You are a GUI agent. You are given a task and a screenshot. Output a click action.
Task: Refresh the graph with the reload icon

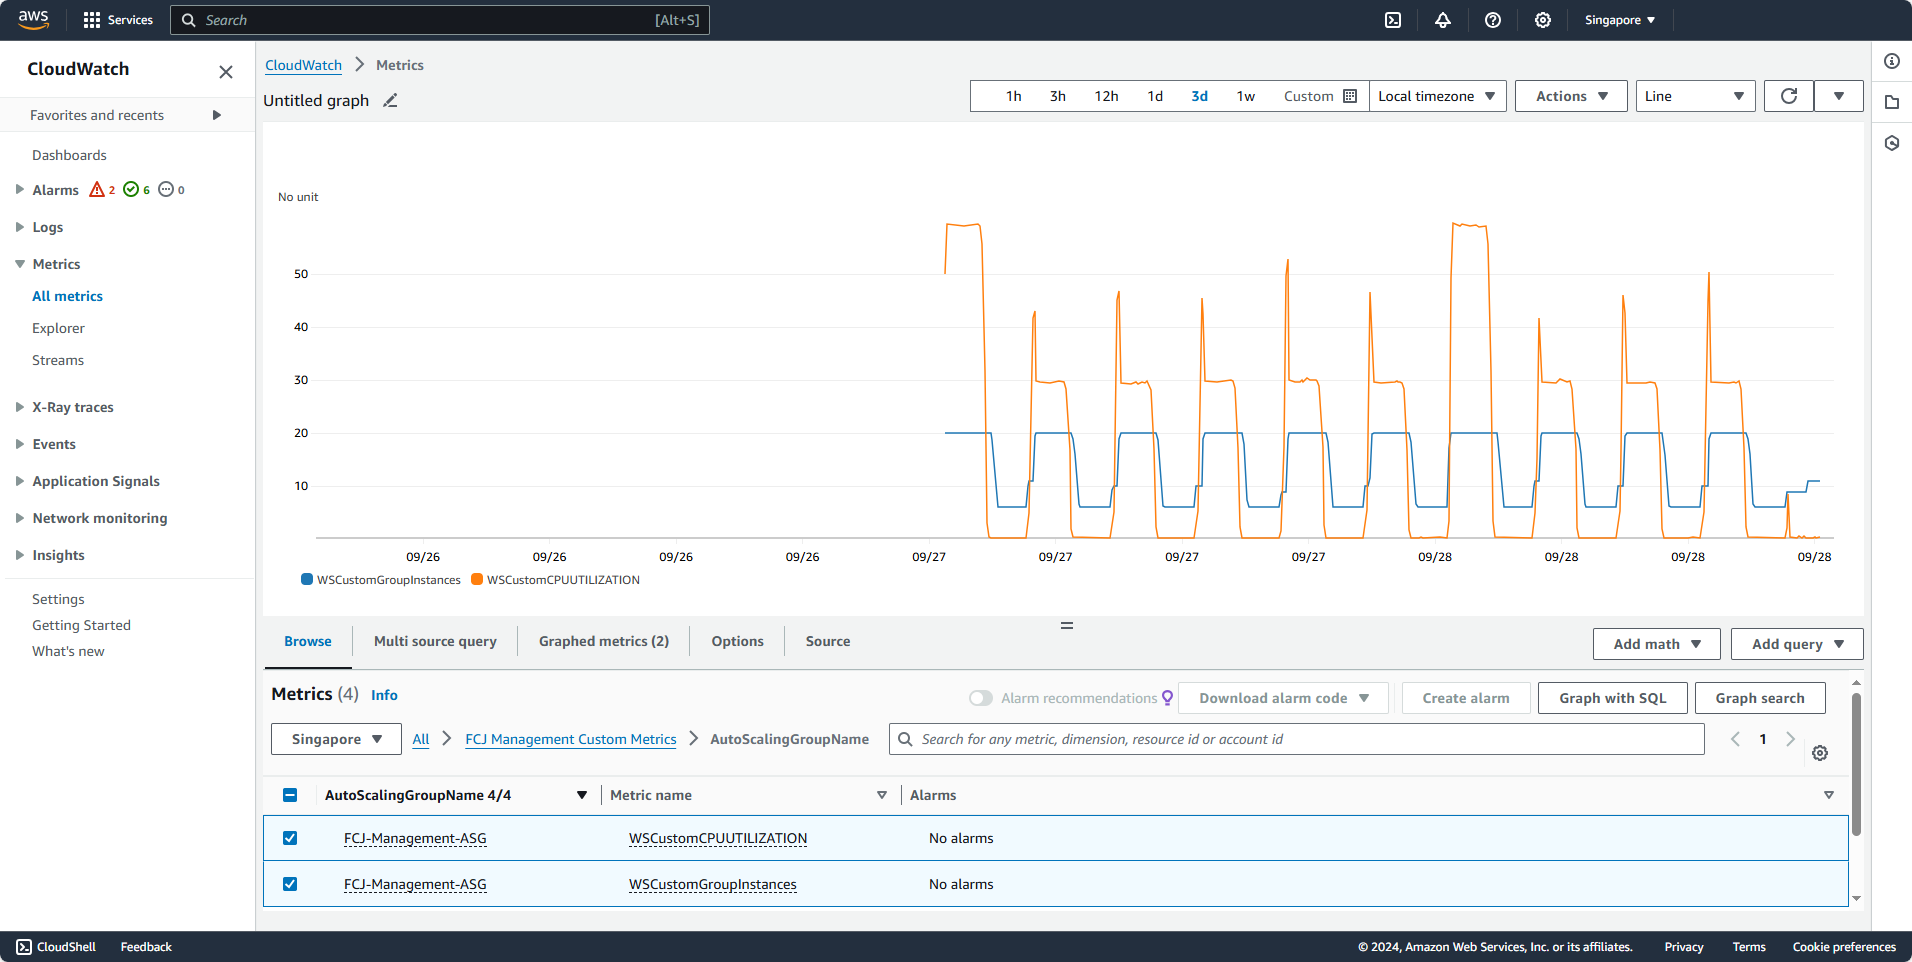(1788, 96)
